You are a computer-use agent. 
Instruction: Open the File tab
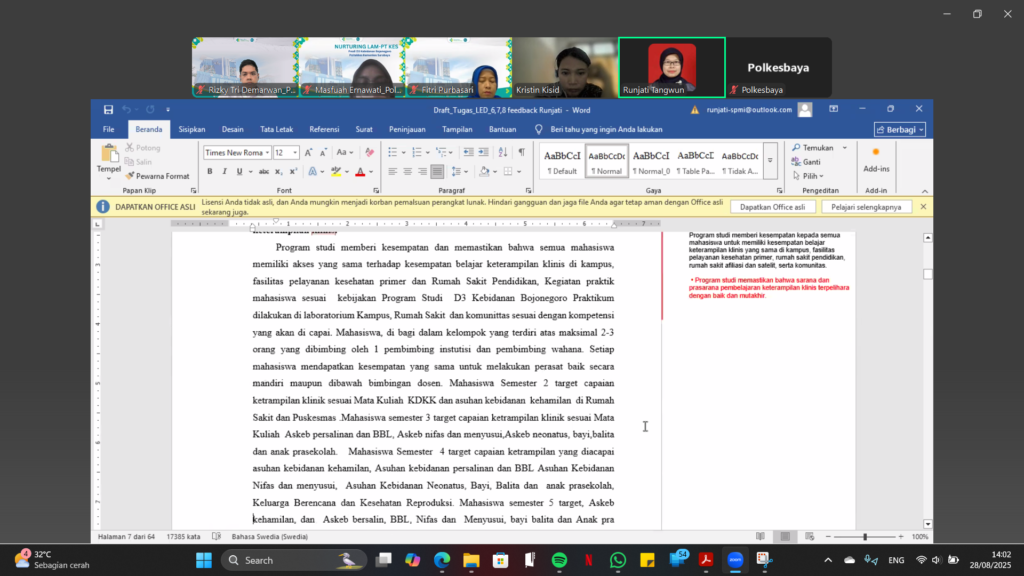(108, 129)
